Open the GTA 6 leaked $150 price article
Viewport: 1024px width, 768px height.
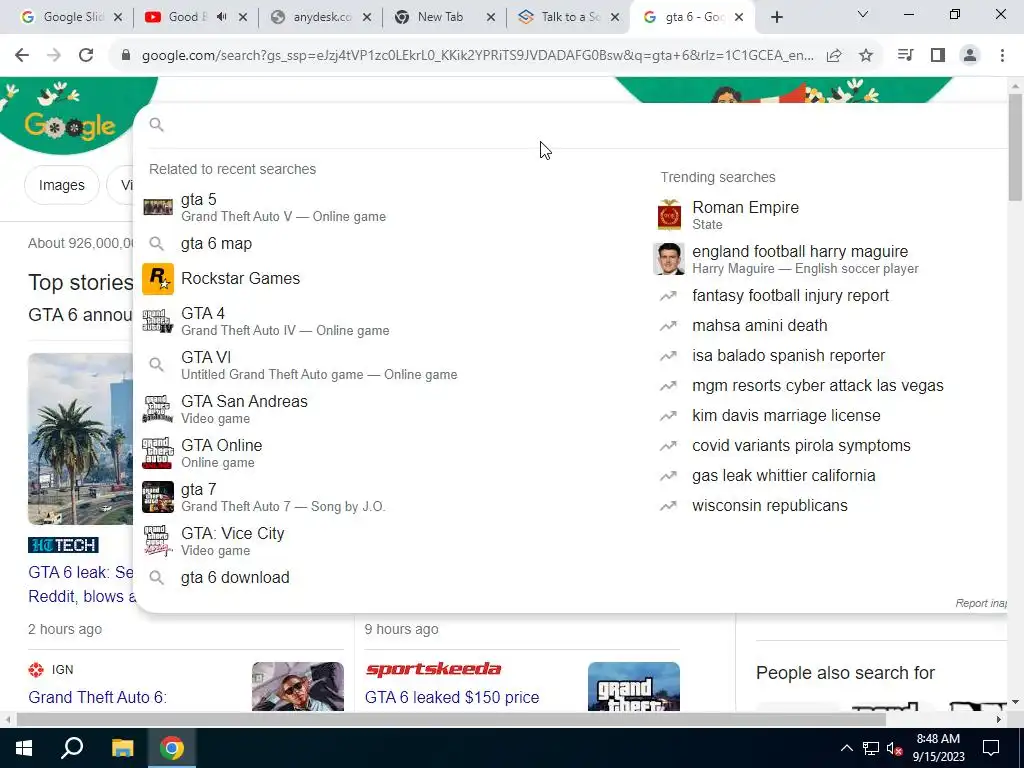[x=452, y=697]
